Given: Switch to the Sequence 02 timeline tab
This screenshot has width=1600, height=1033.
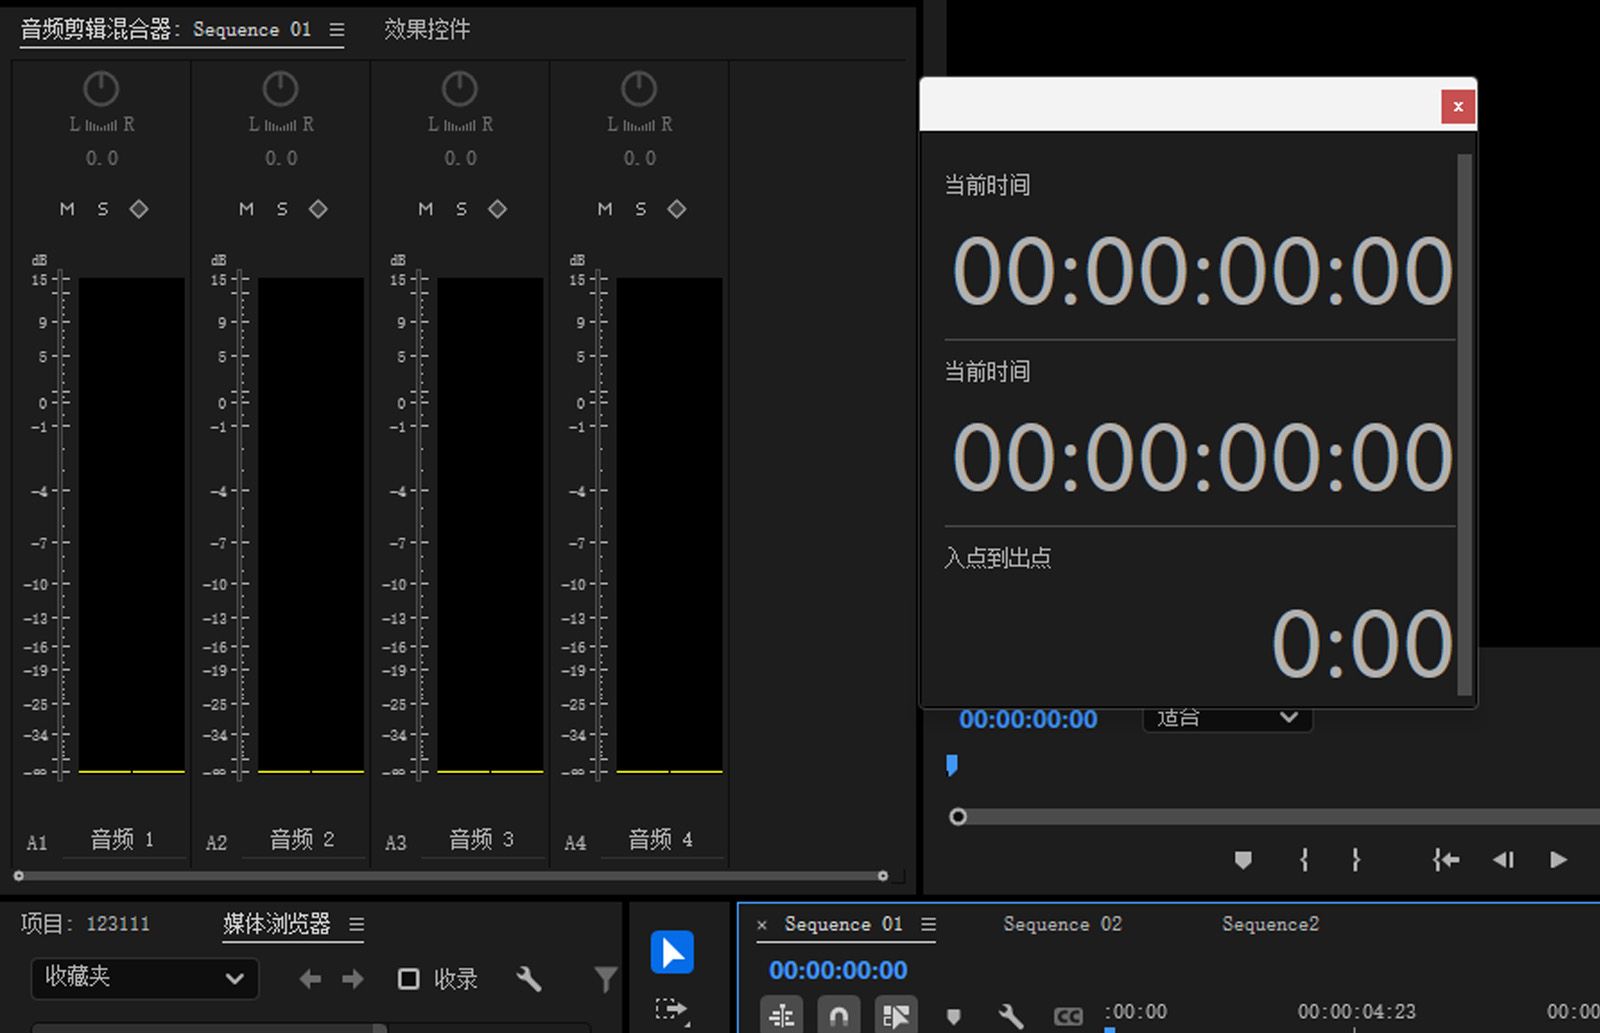Looking at the screenshot, I should pos(1062,925).
